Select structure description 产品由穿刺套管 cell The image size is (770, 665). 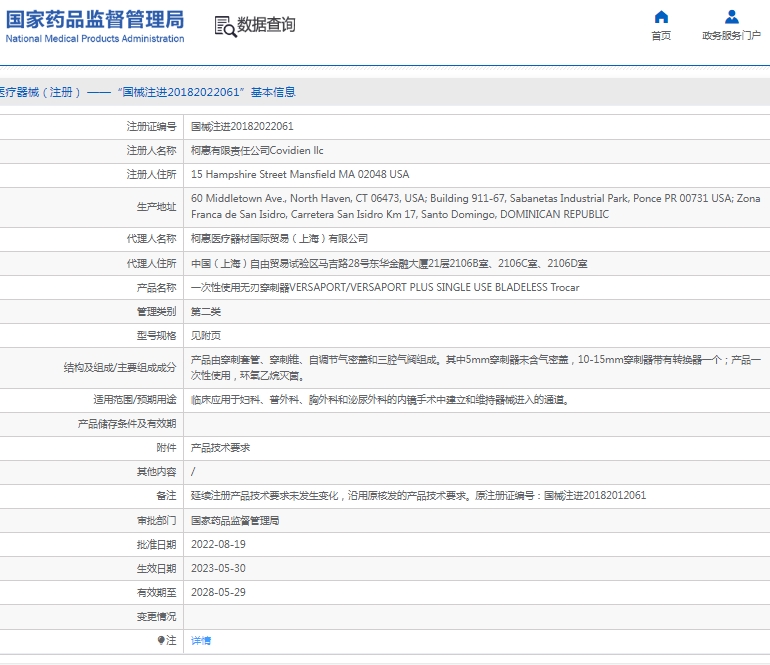[475, 368]
